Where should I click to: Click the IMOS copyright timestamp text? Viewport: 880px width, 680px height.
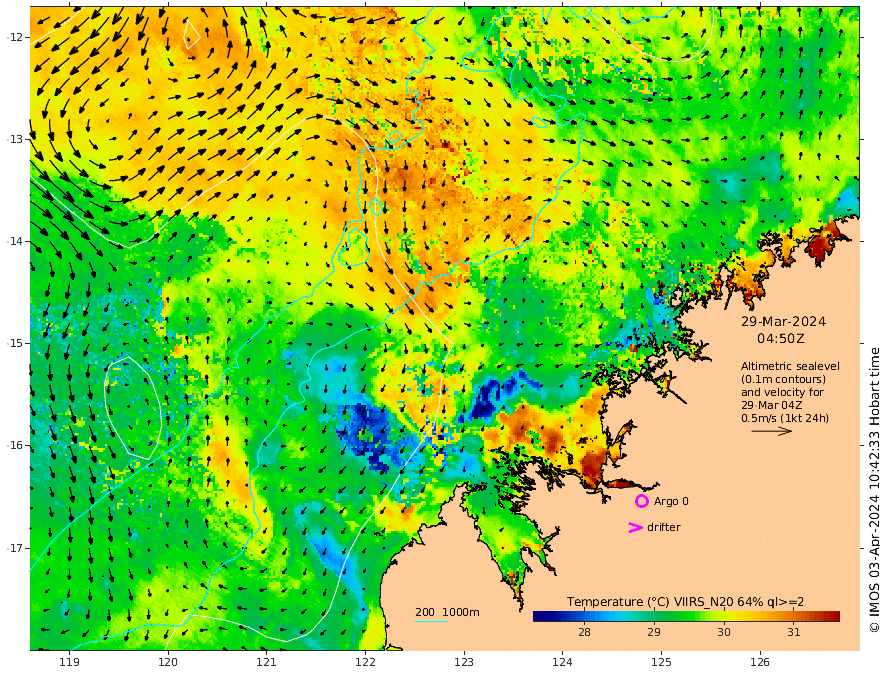click(x=874, y=489)
